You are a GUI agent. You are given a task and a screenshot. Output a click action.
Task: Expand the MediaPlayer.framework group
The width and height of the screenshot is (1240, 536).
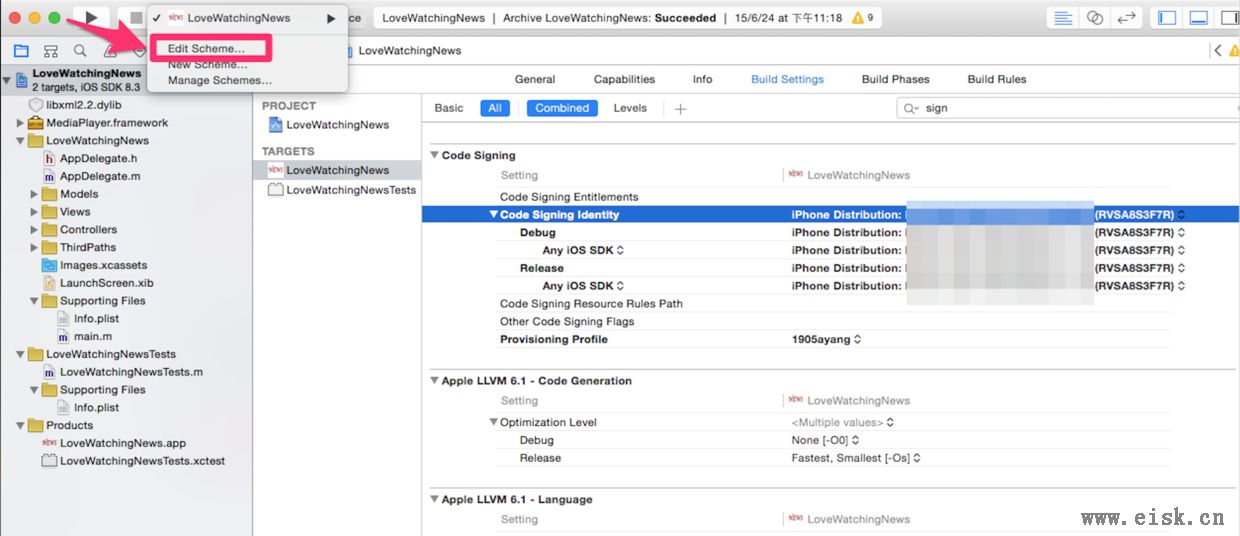pyautogui.click(x=20, y=123)
